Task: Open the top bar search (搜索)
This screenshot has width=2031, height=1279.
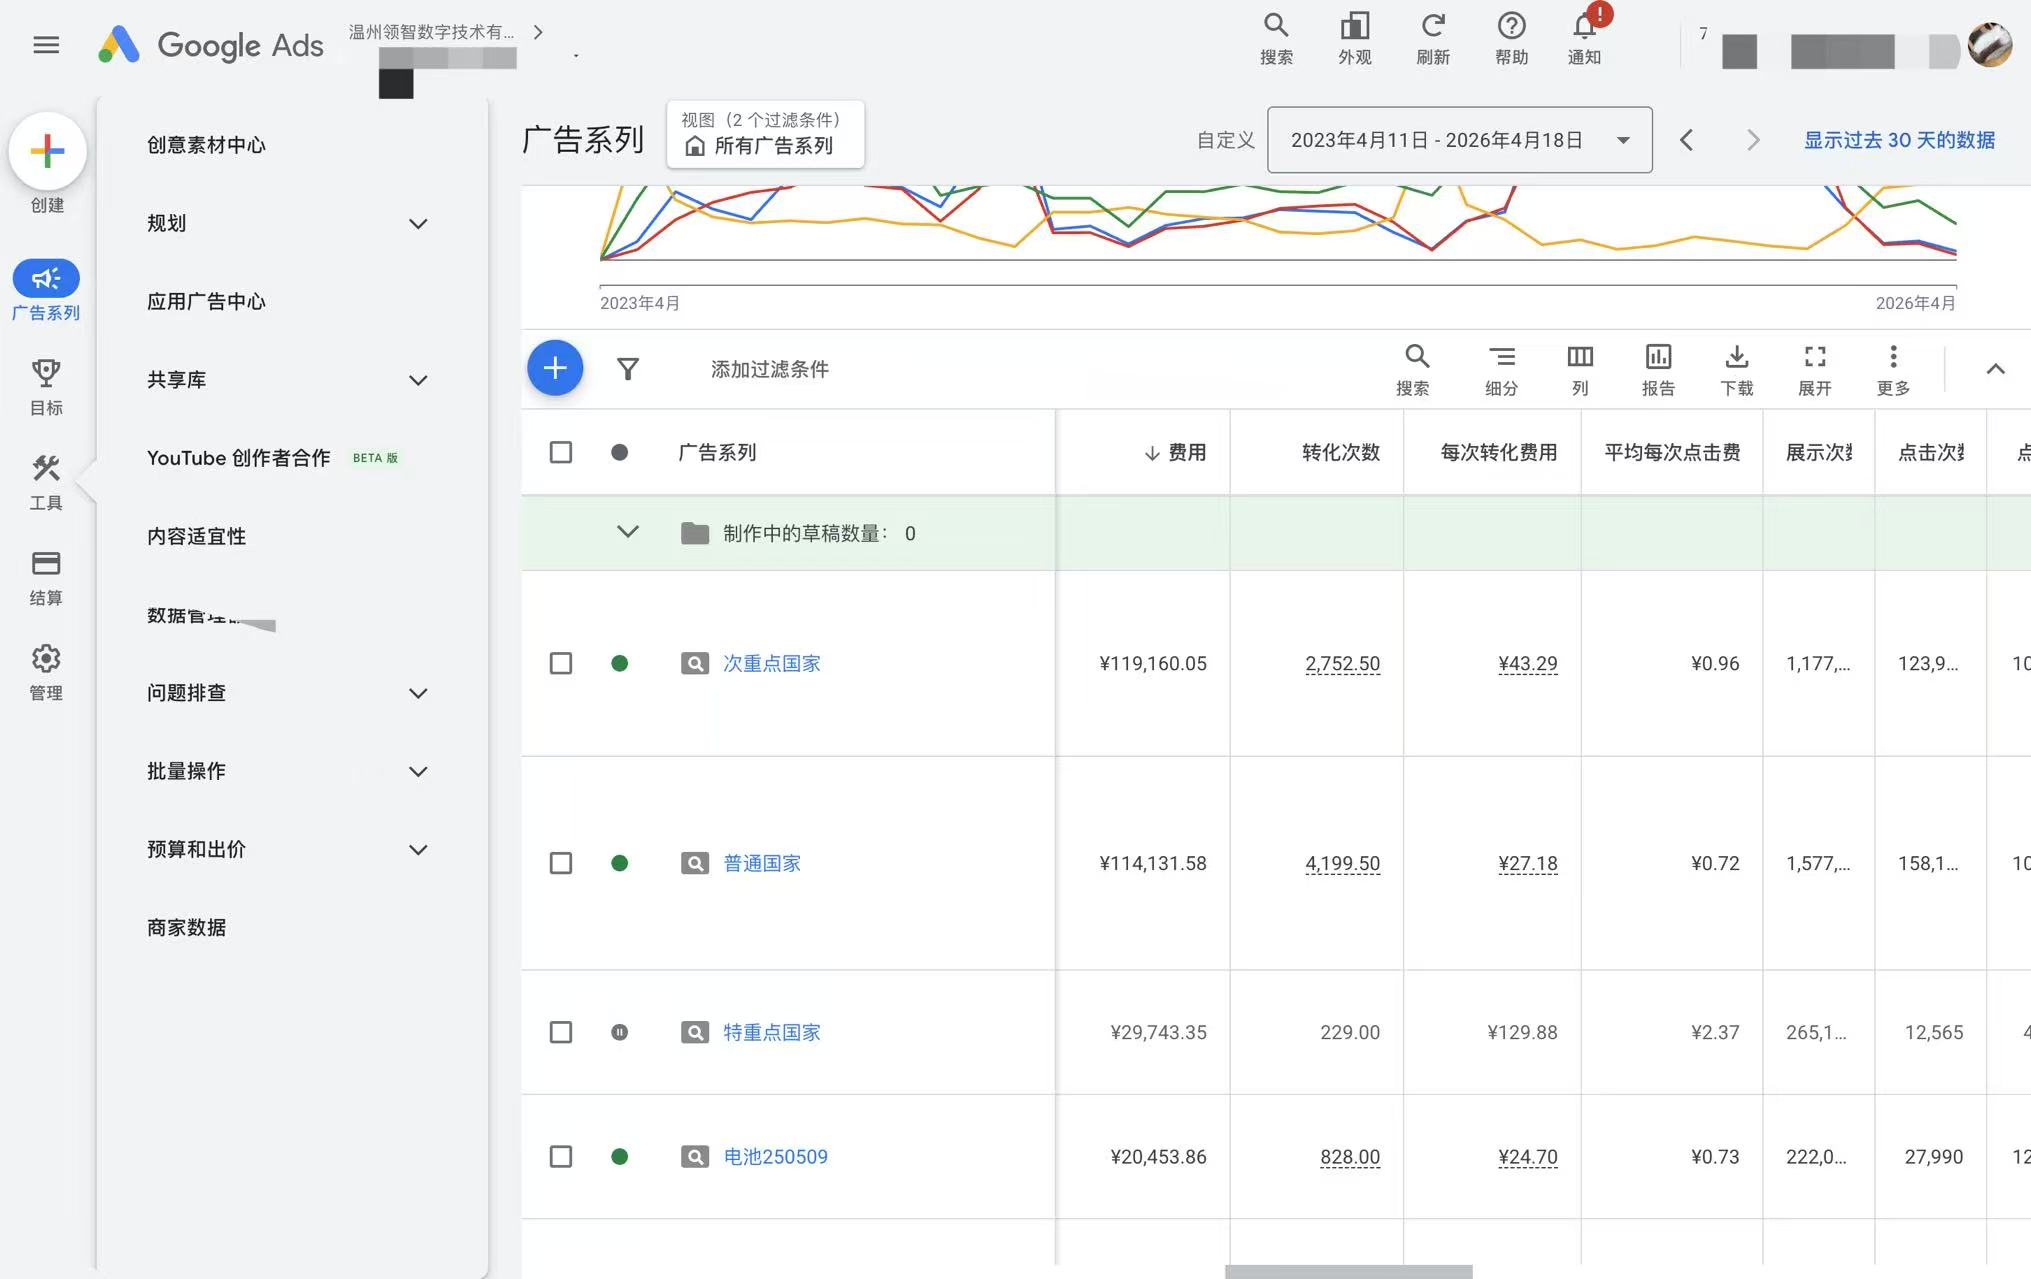Action: pos(1276,39)
